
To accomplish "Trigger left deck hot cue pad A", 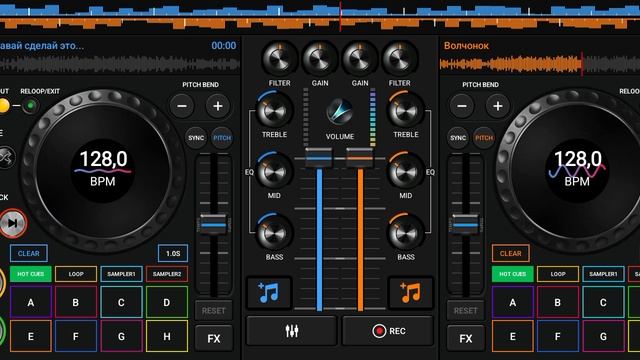I will tap(31, 302).
